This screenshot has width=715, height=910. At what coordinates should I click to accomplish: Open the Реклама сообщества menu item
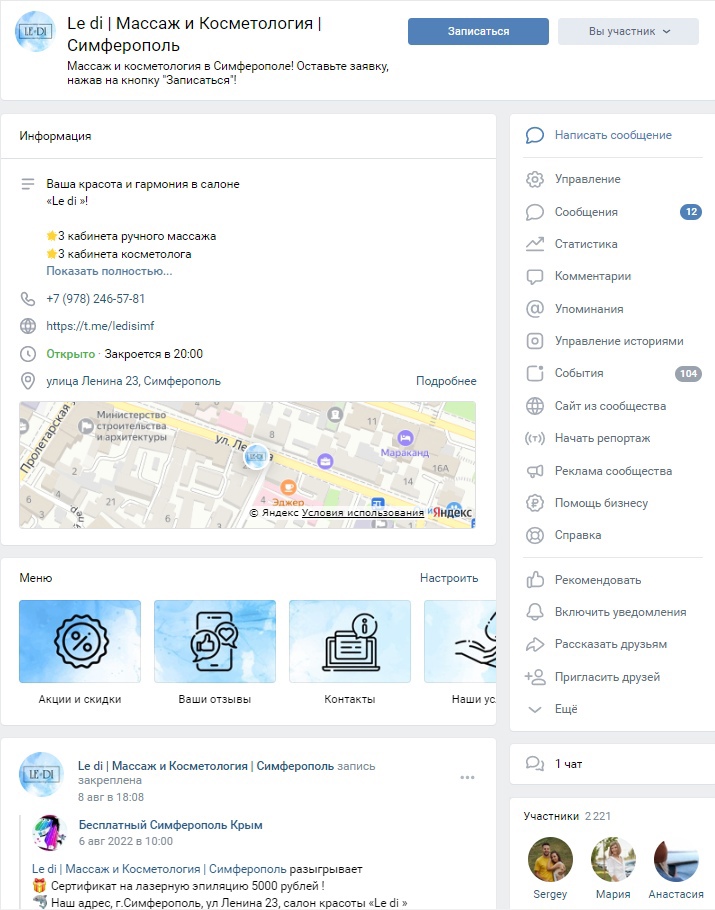613,471
